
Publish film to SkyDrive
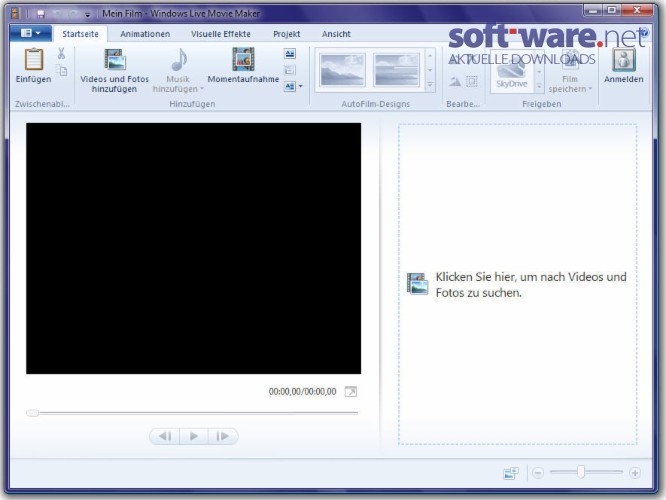(512, 72)
